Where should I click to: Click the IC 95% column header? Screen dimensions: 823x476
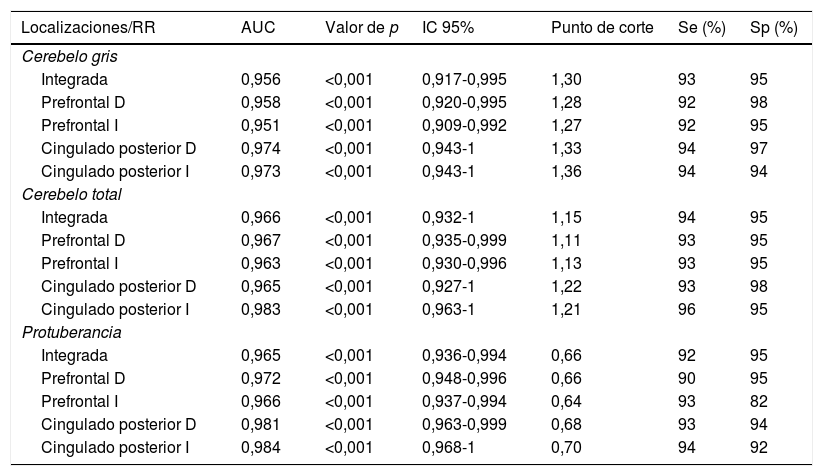(447, 27)
